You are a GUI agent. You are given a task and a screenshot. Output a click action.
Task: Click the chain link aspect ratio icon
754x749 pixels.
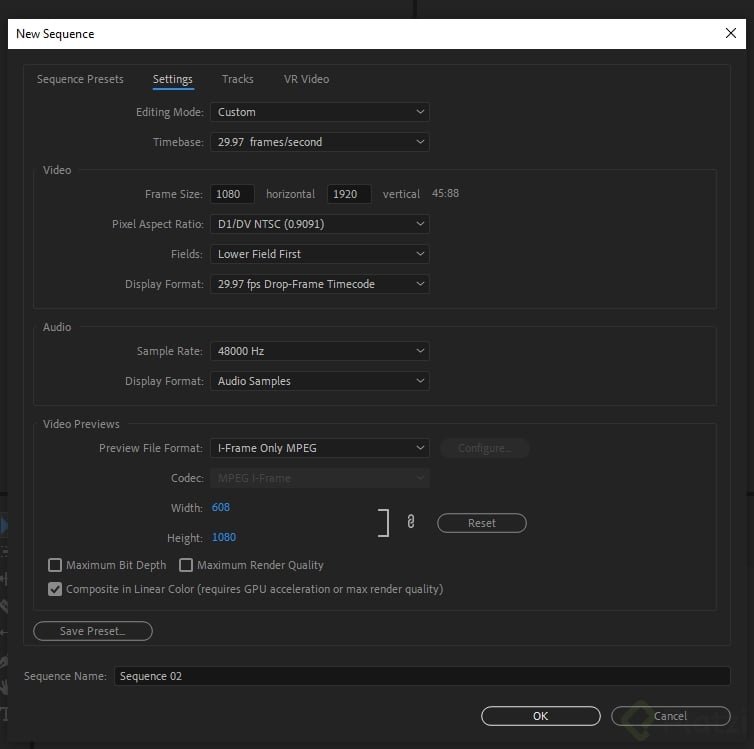[x=411, y=522]
